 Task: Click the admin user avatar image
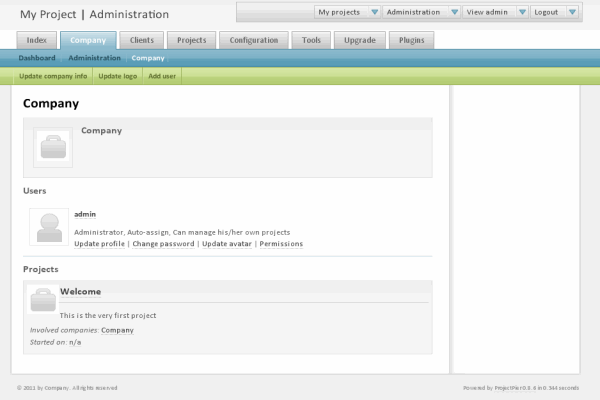click(x=49, y=227)
